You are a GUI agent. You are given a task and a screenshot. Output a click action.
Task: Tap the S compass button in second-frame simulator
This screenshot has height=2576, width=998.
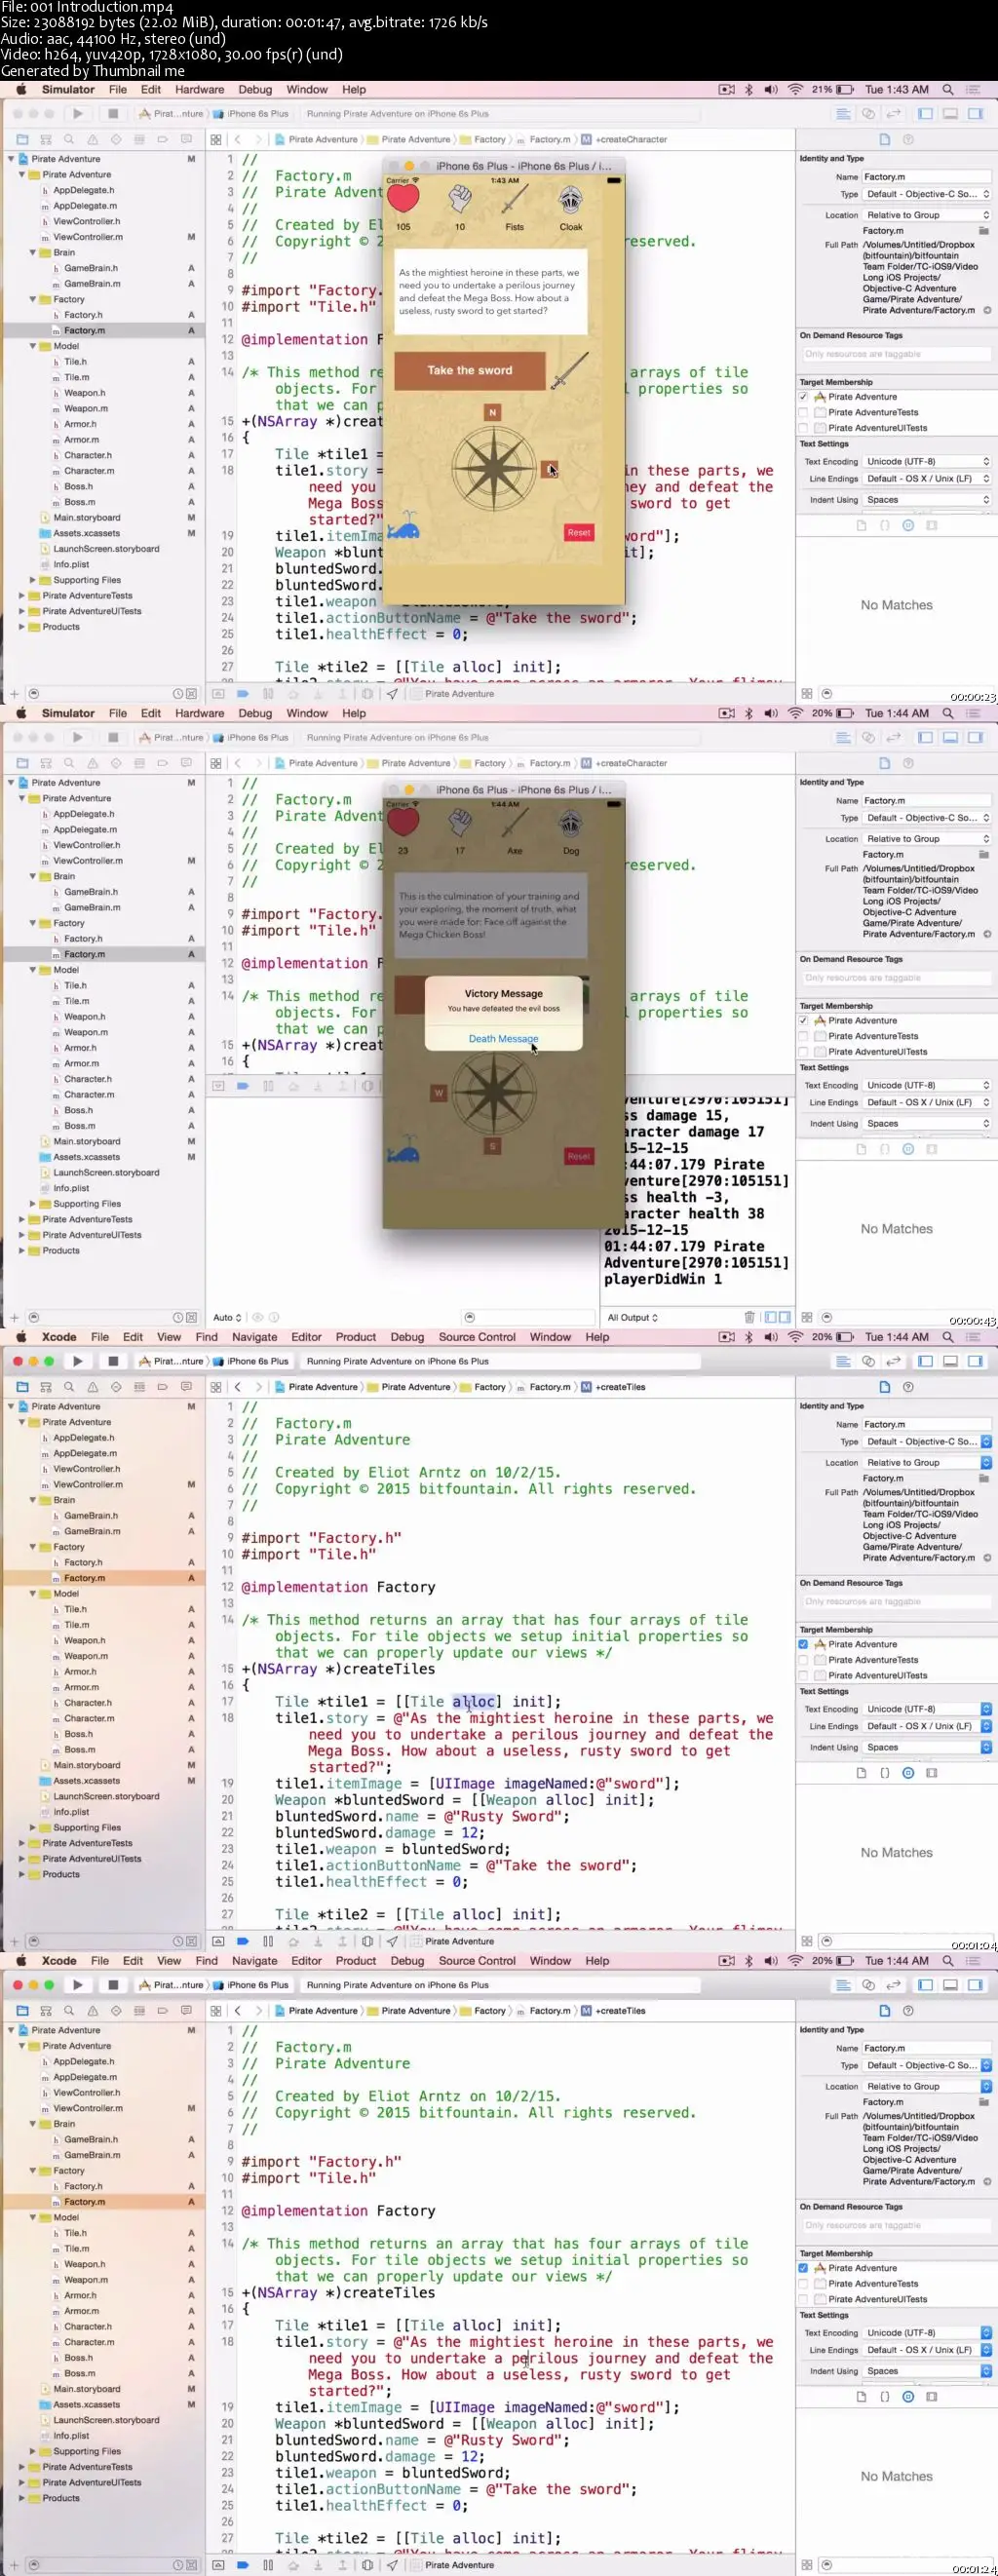(x=492, y=1145)
